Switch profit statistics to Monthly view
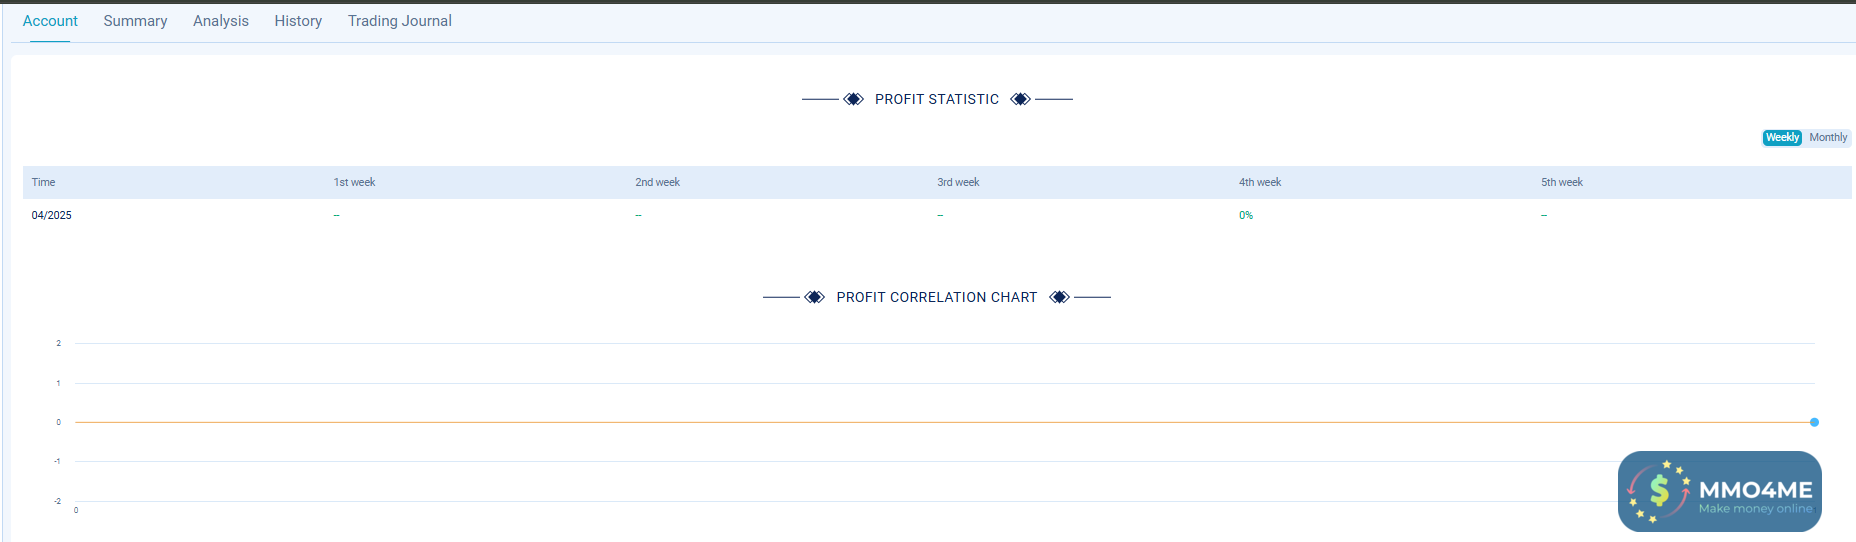This screenshot has width=1856, height=542. [x=1828, y=138]
